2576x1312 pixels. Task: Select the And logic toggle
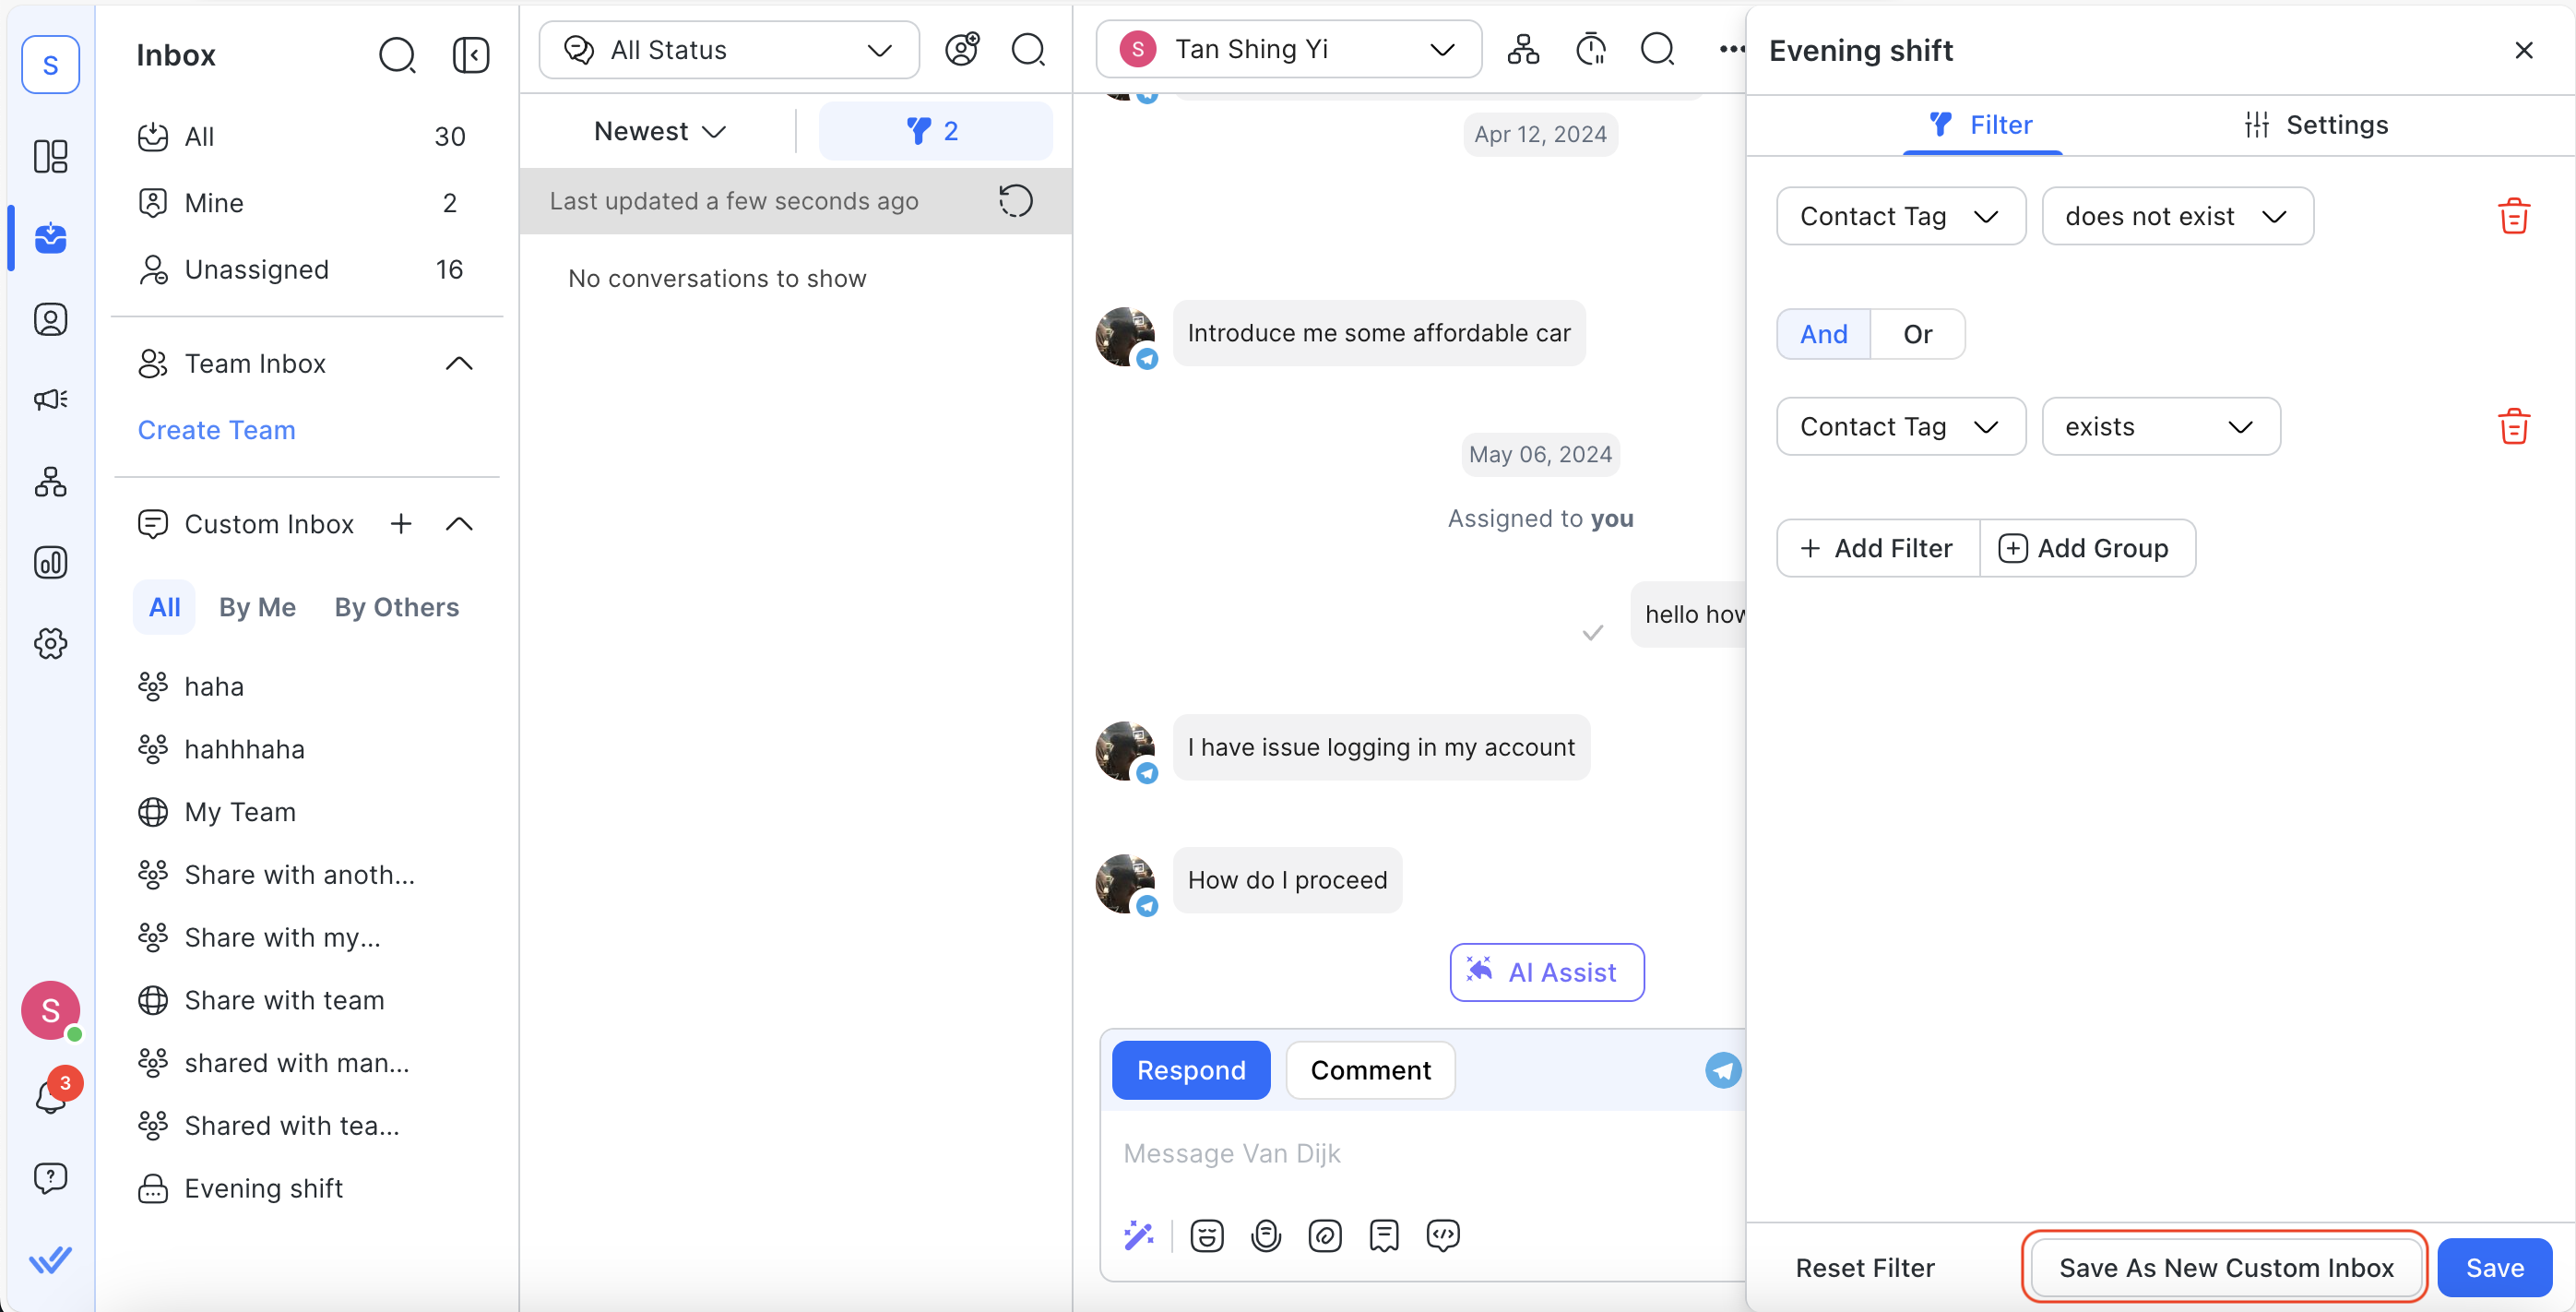[x=1823, y=334]
